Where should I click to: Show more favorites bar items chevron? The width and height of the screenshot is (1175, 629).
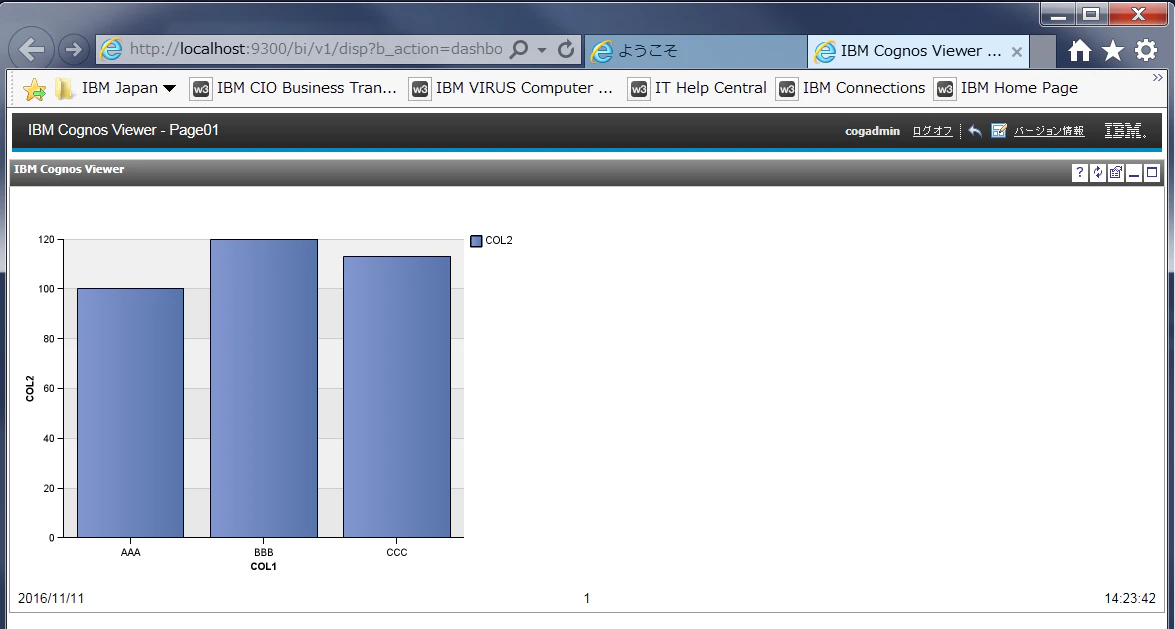[x=1158, y=78]
